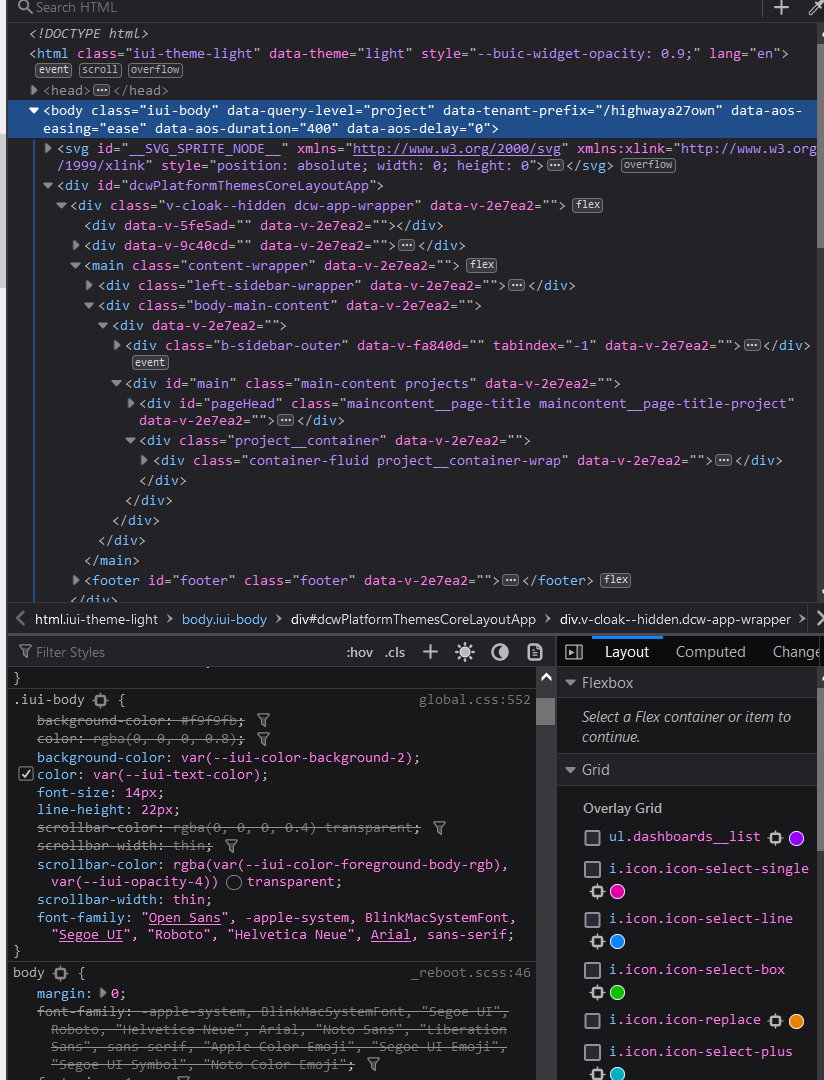The image size is (824, 1080).
Task: Switch to the Computed tab
Action: coord(710,651)
